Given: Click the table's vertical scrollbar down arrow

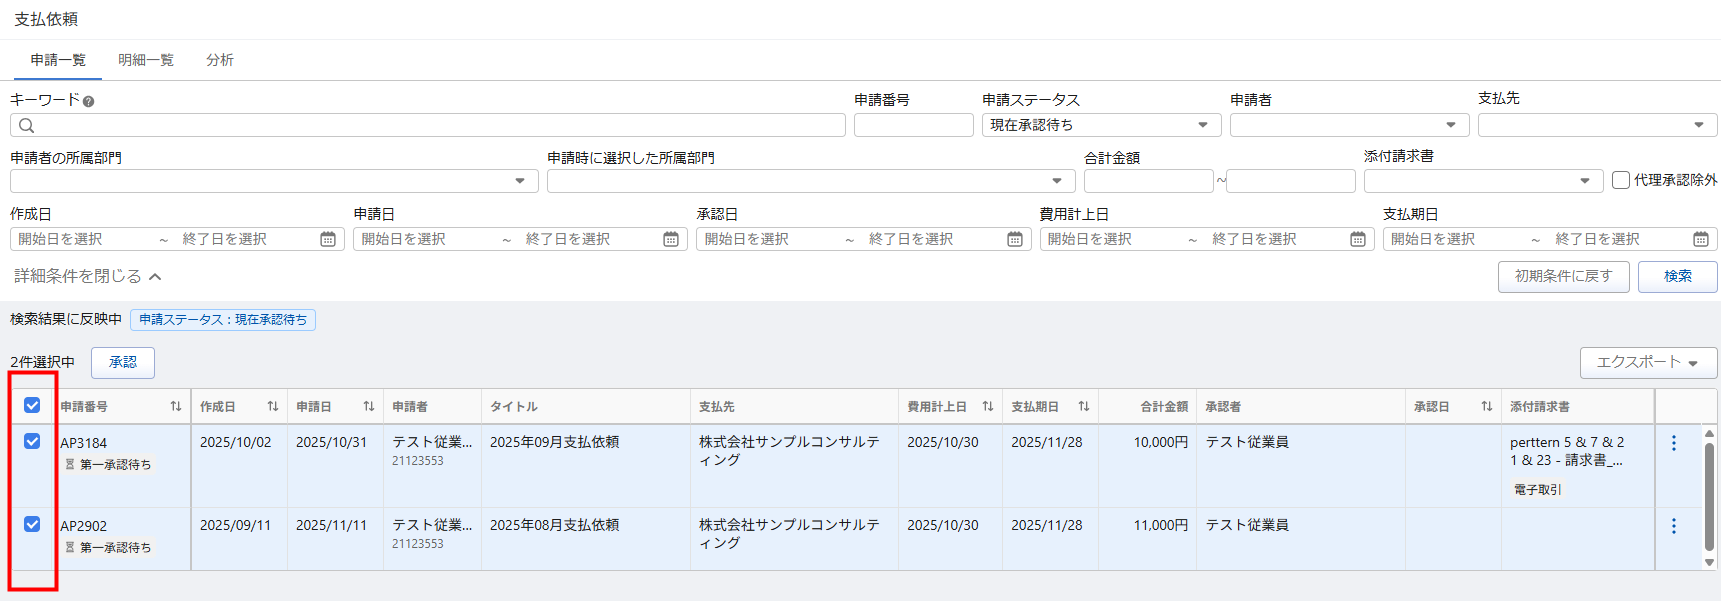Looking at the screenshot, I should [1709, 562].
